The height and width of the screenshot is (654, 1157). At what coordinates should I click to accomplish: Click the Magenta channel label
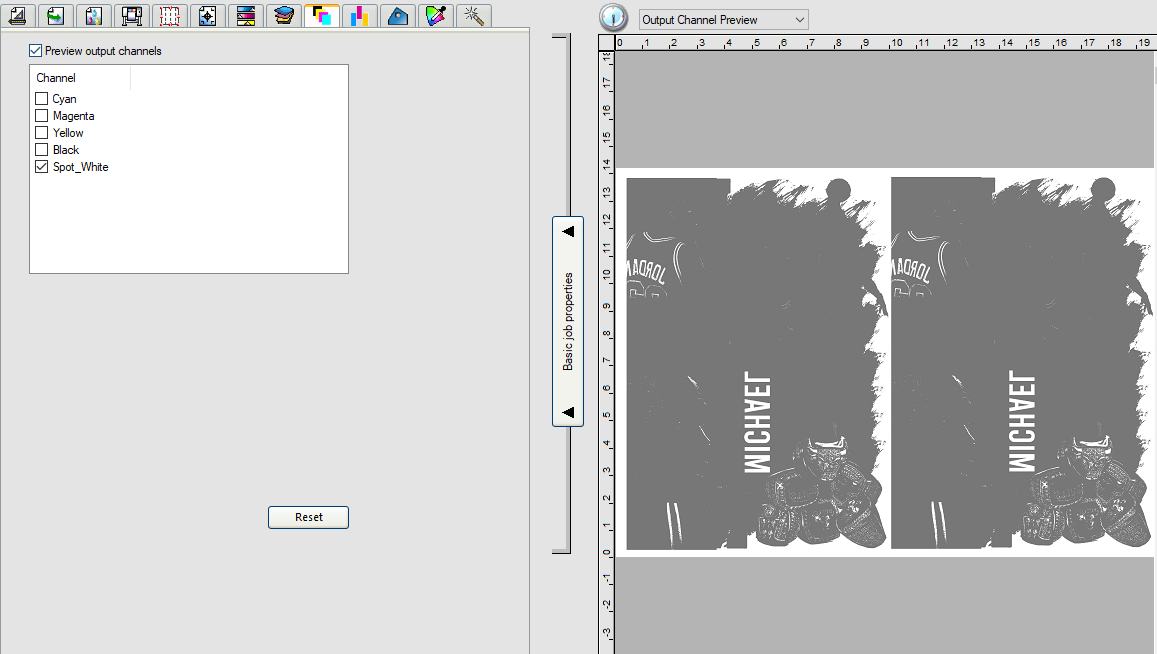(x=73, y=116)
